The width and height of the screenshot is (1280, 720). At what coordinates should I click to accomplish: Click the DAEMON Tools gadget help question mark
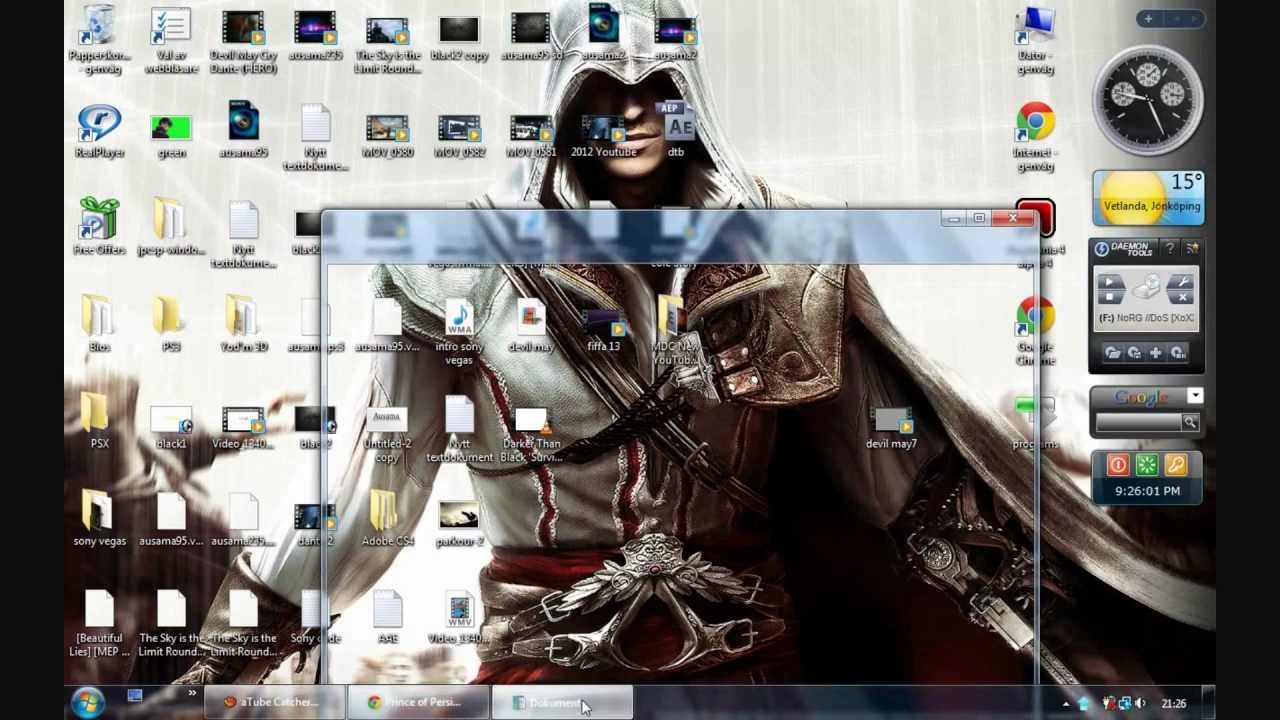[1170, 248]
